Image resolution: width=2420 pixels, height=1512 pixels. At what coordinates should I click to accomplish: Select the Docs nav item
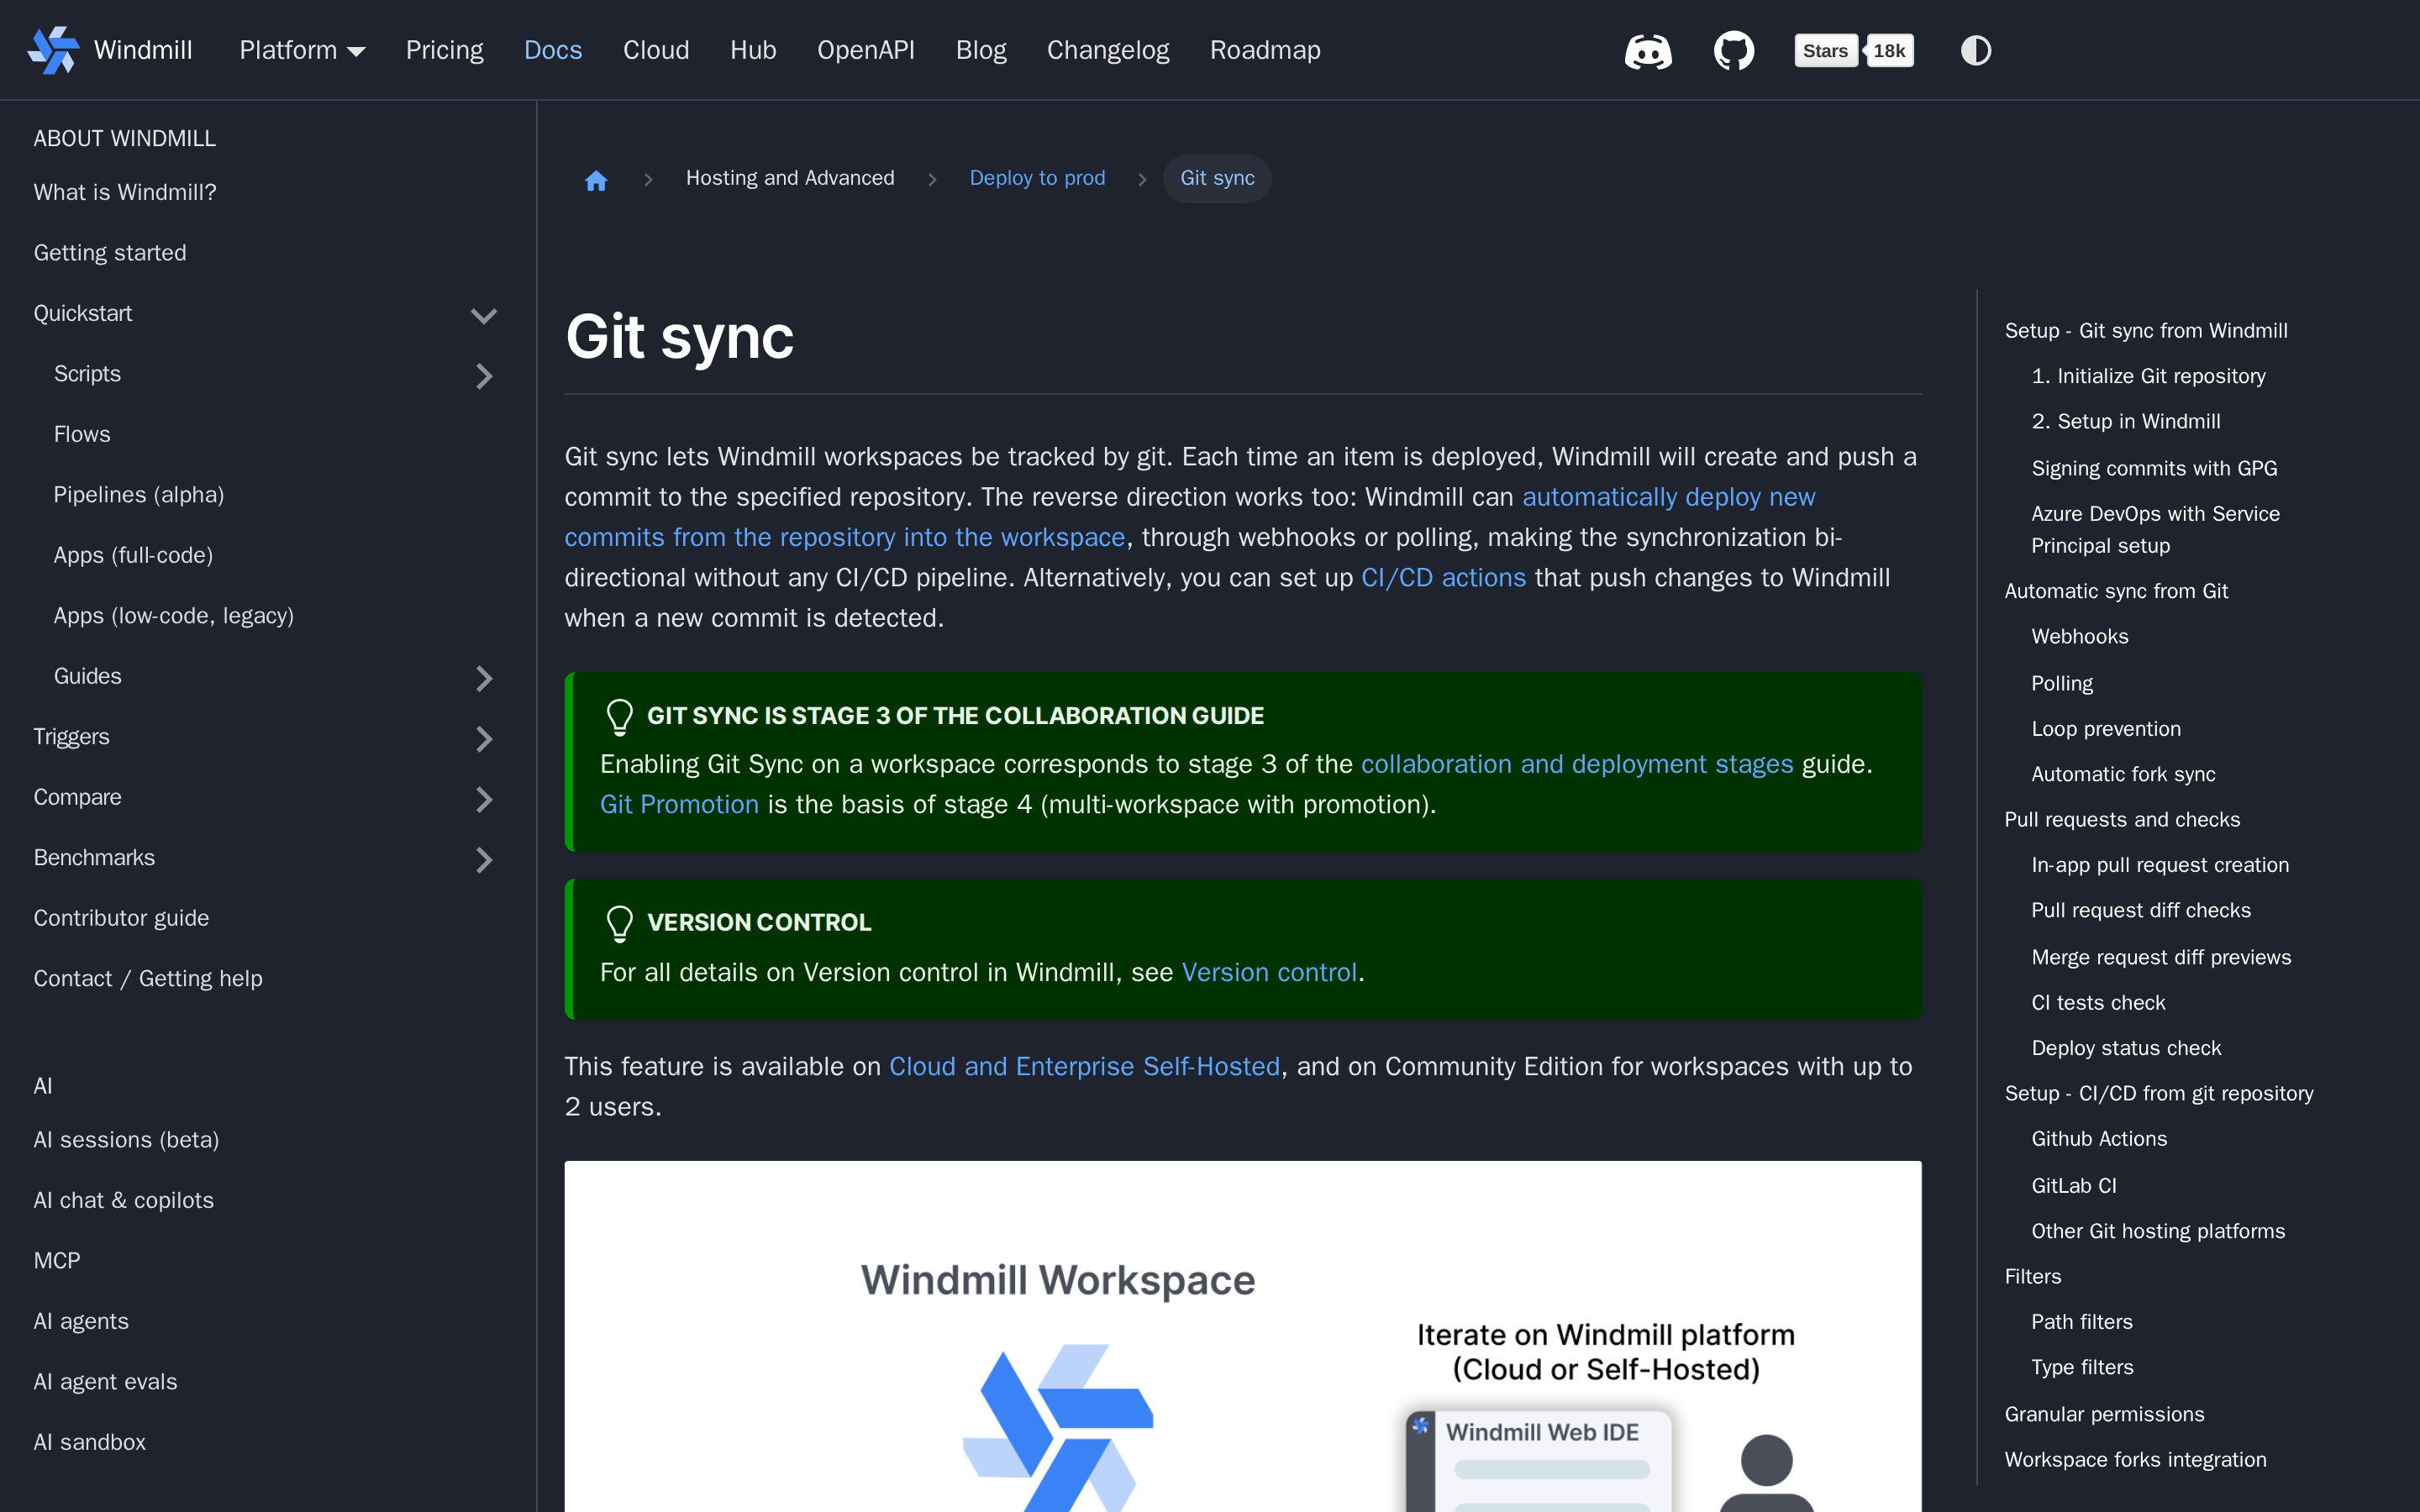tap(553, 50)
